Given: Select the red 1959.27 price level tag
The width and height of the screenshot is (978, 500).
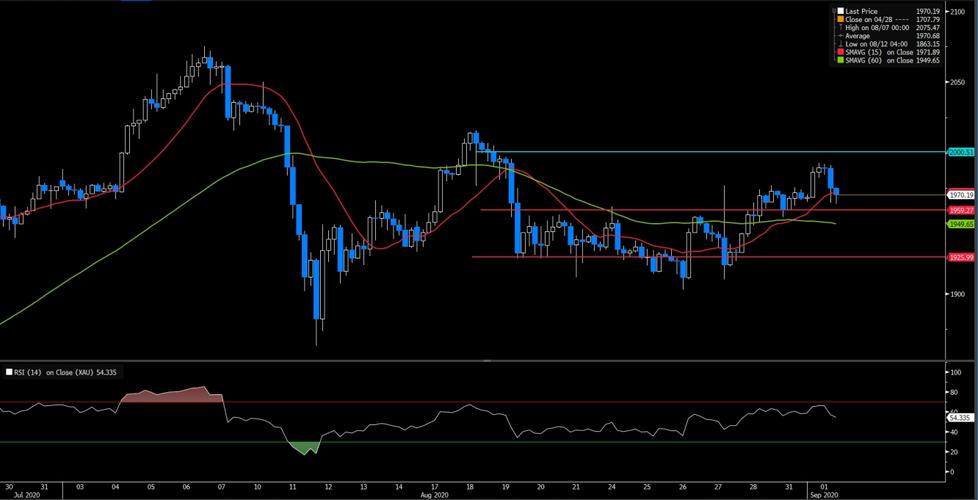Looking at the screenshot, I should point(960,211).
